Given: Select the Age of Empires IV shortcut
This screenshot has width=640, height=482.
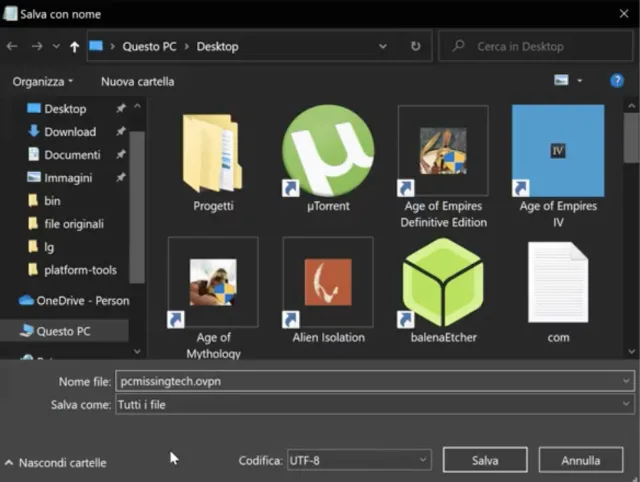Looking at the screenshot, I should point(557,151).
